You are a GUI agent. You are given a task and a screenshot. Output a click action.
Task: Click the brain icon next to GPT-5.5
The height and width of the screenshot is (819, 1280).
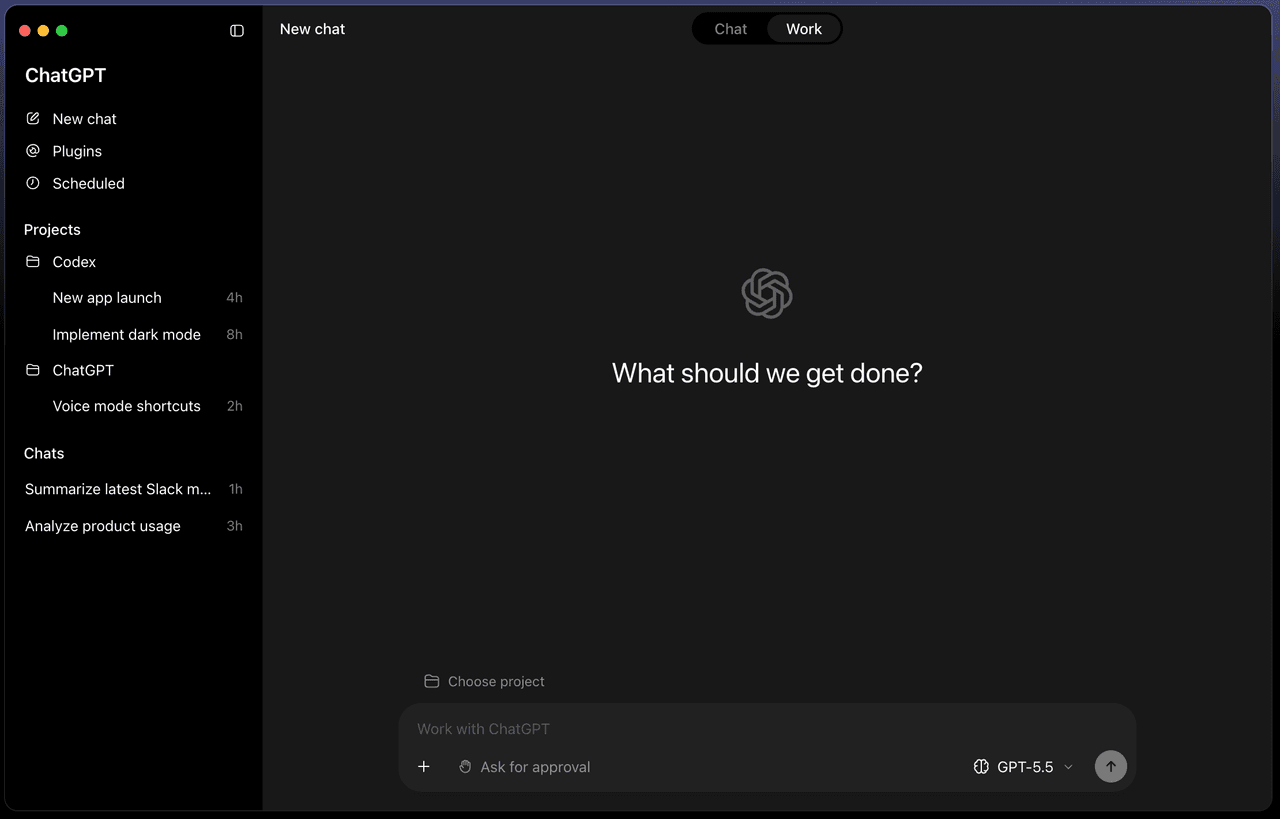coord(981,767)
